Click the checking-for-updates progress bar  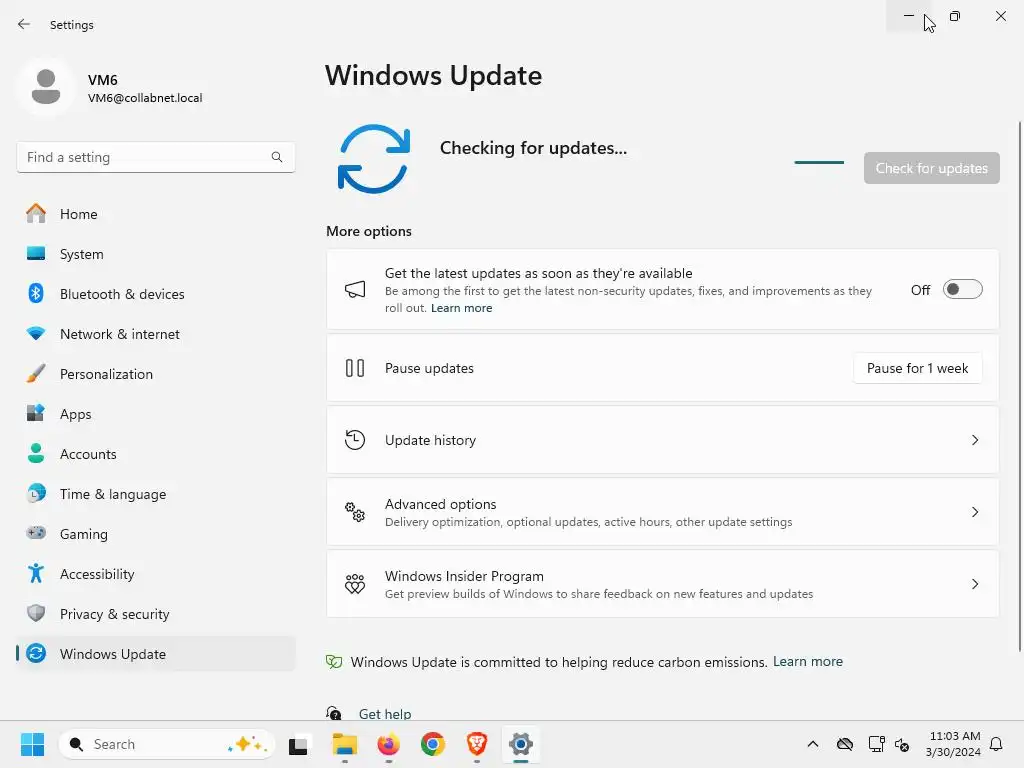(x=819, y=162)
